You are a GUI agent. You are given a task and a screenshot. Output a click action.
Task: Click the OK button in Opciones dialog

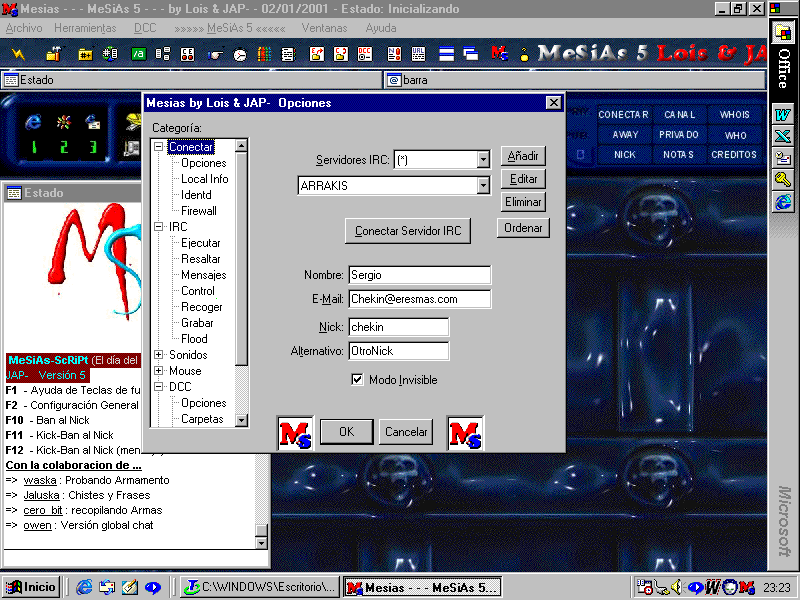click(346, 432)
